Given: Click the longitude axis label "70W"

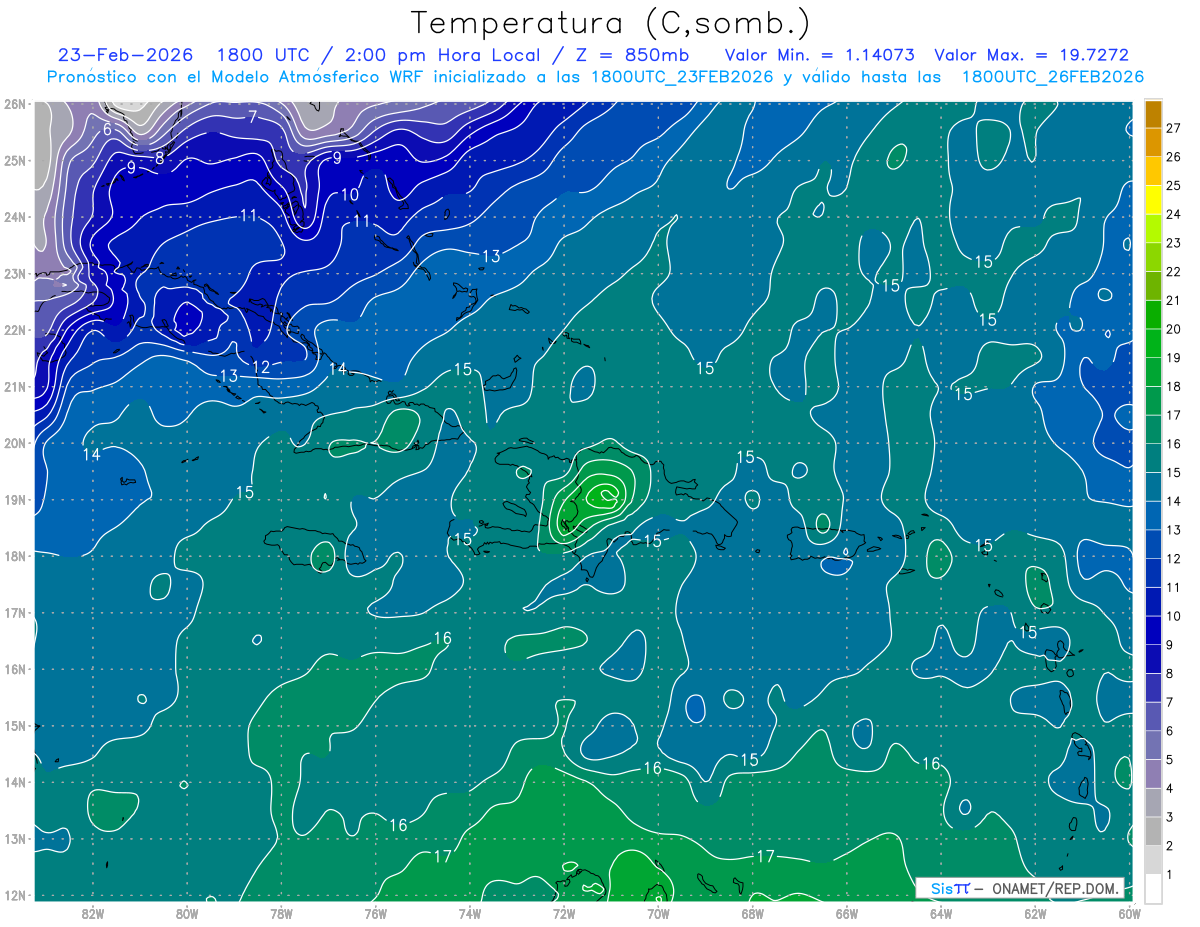Looking at the screenshot, I should [658, 912].
